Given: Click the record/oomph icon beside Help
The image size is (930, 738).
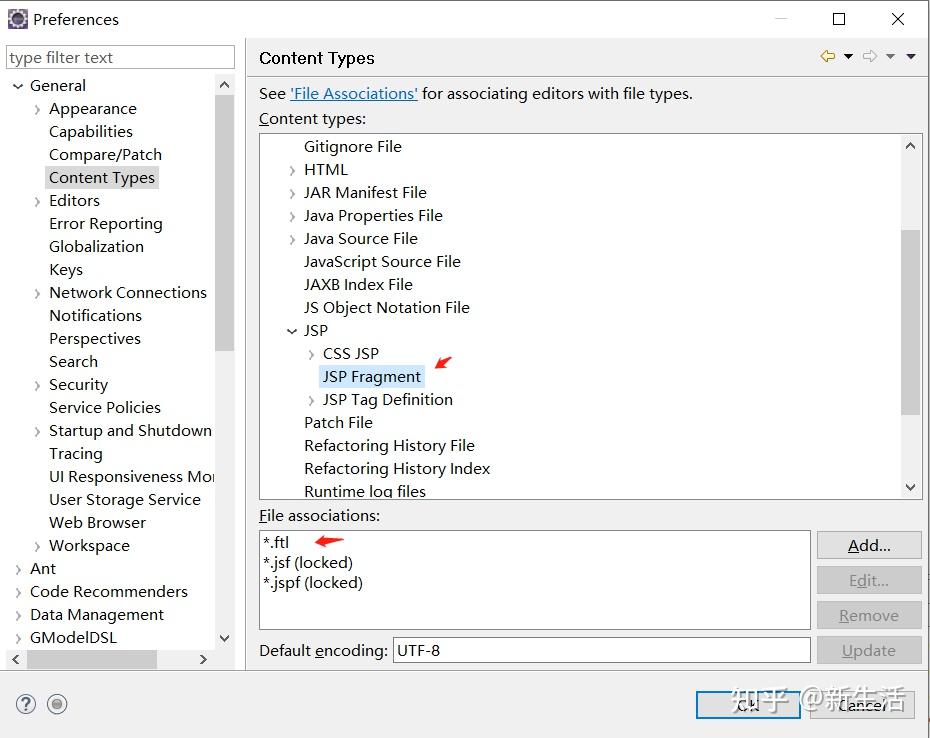Looking at the screenshot, I should pyautogui.click(x=57, y=704).
